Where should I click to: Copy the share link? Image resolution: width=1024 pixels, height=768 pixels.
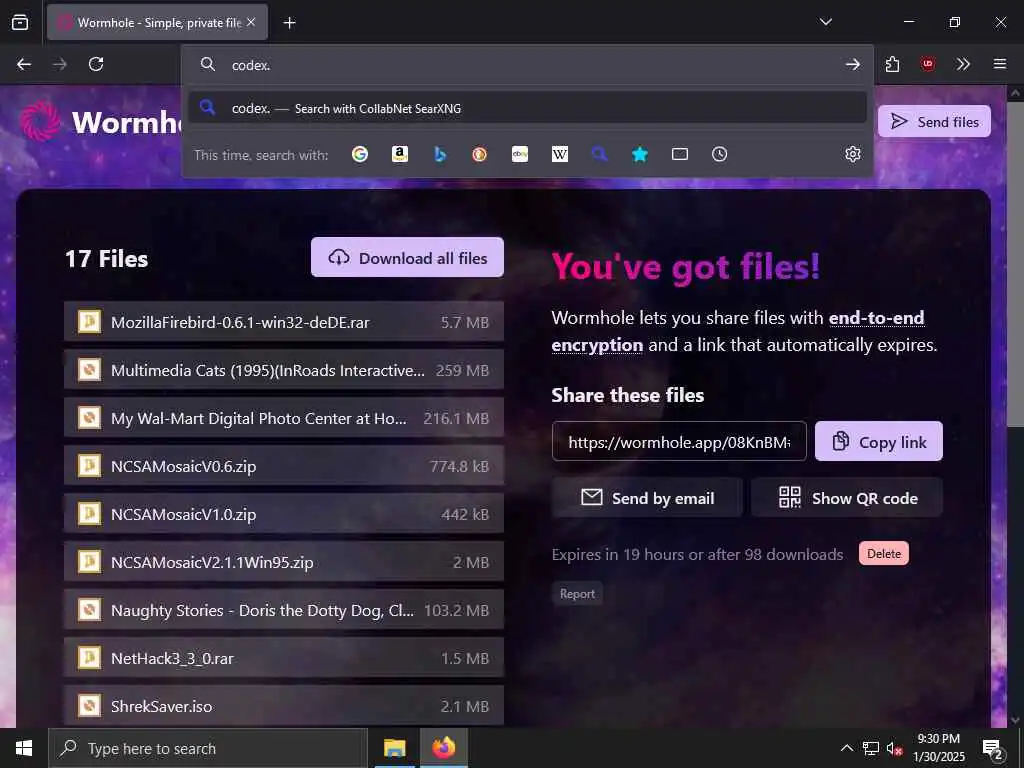[x=878, y=441]
